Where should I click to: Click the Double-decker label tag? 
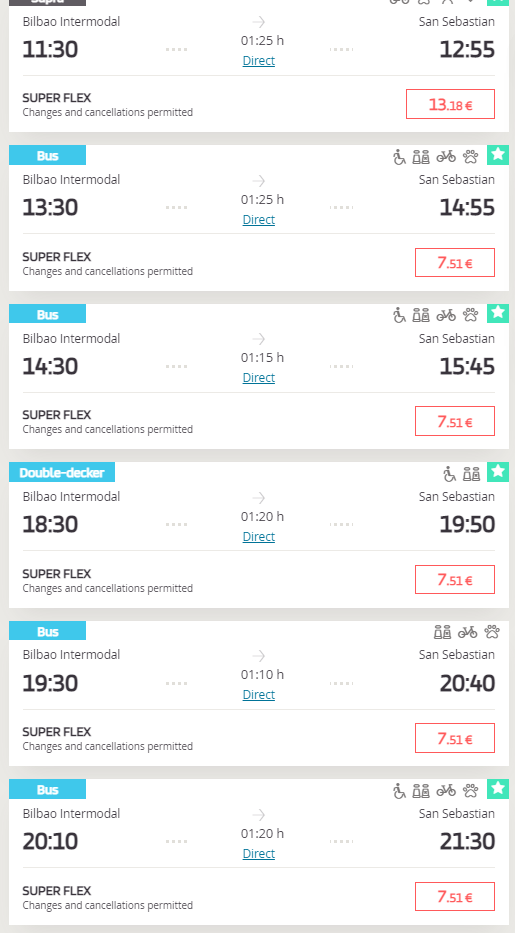pos(62,472)
